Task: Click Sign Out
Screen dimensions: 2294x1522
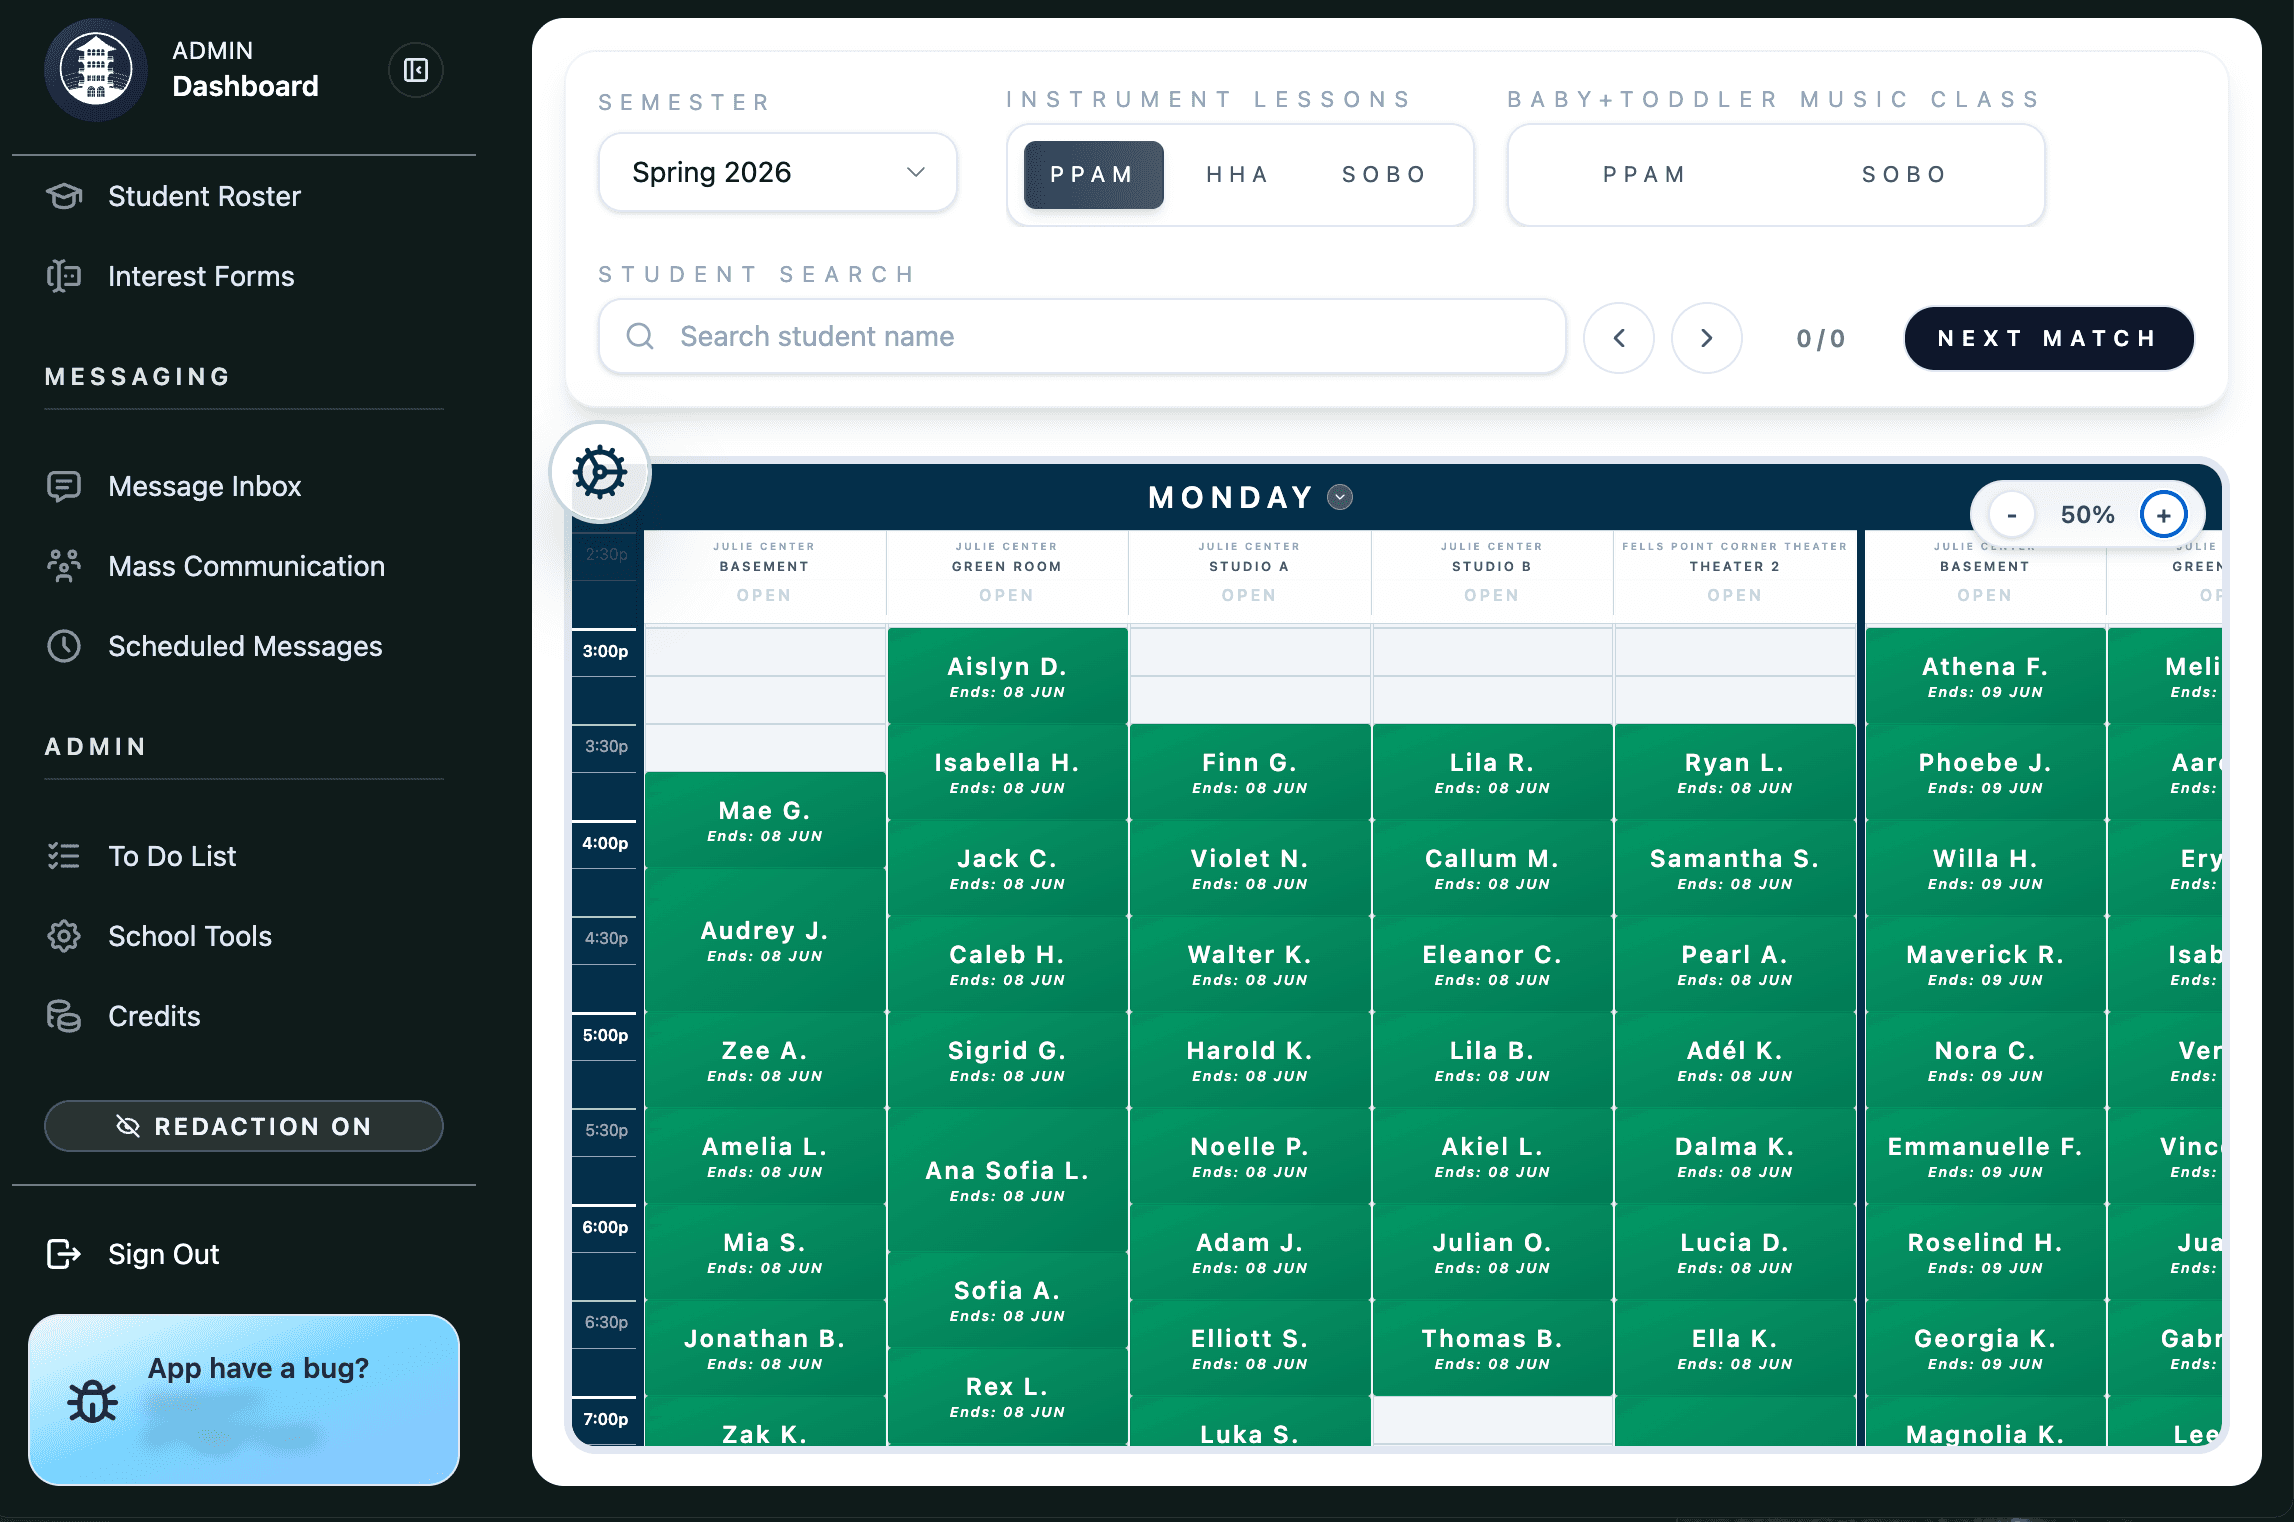Action: tap(162, 1253)
